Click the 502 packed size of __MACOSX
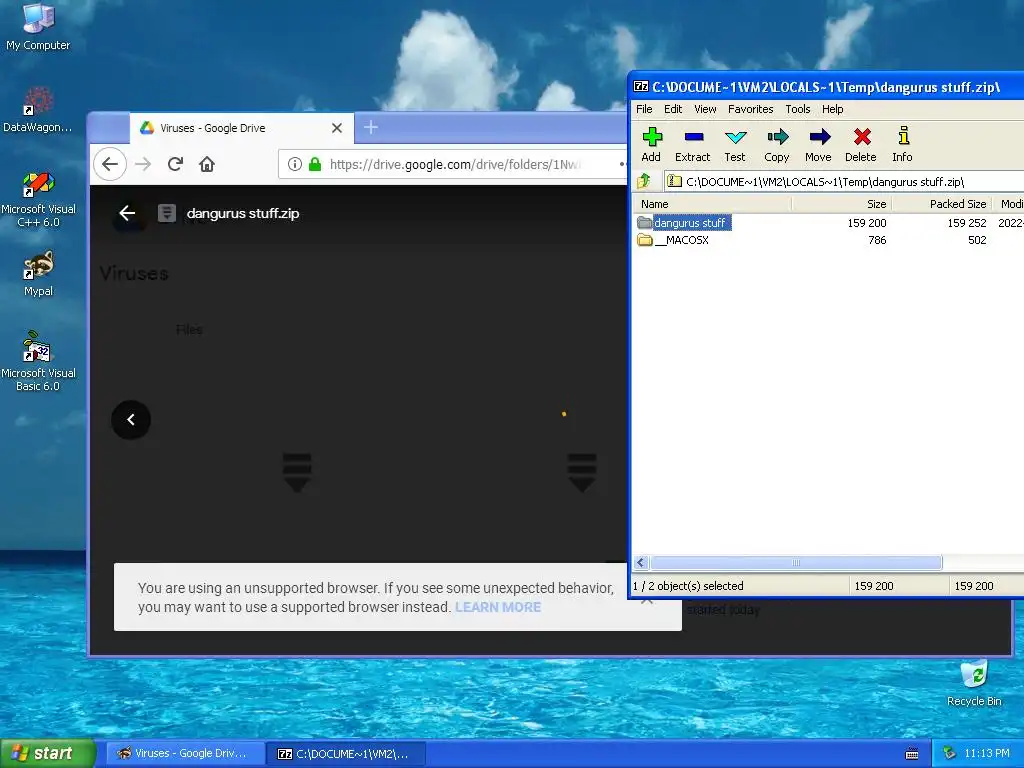Viewport: 1024px width, 768px height. 977,240
